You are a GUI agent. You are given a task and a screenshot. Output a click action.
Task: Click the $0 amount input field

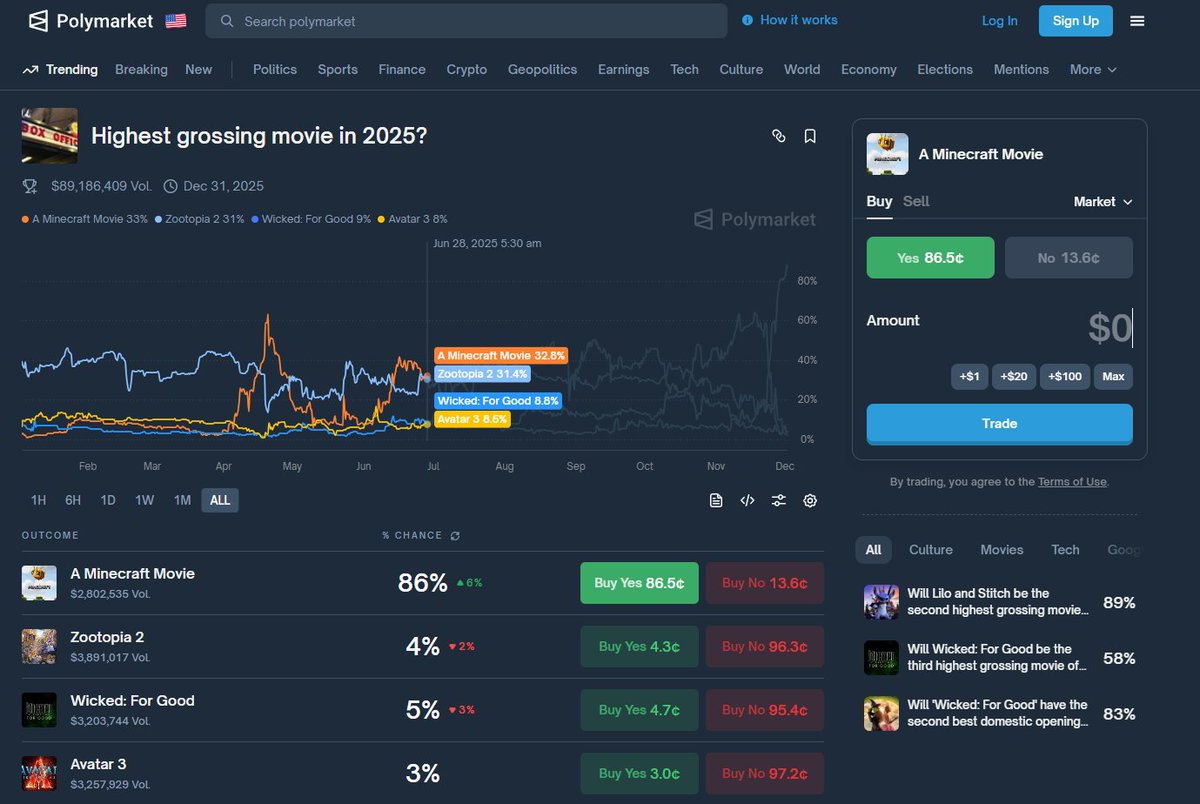1109,328
